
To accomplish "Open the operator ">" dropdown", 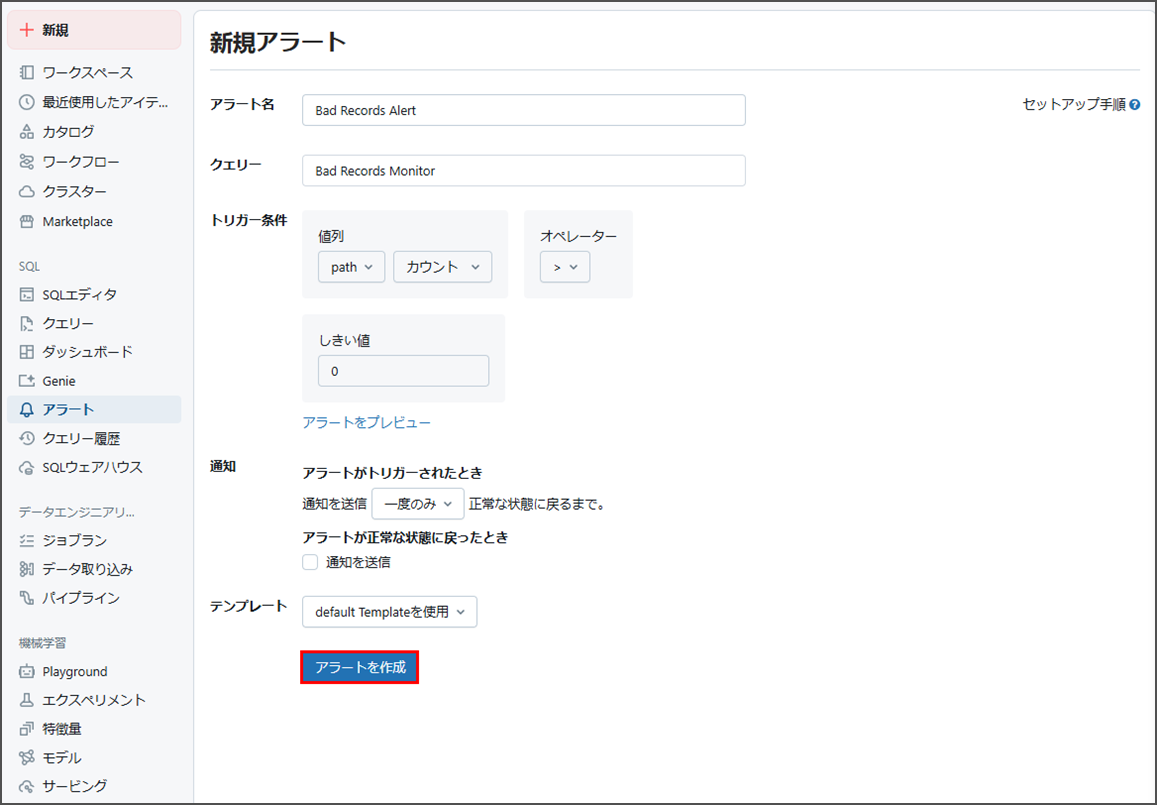I will (x=565, y=267).
